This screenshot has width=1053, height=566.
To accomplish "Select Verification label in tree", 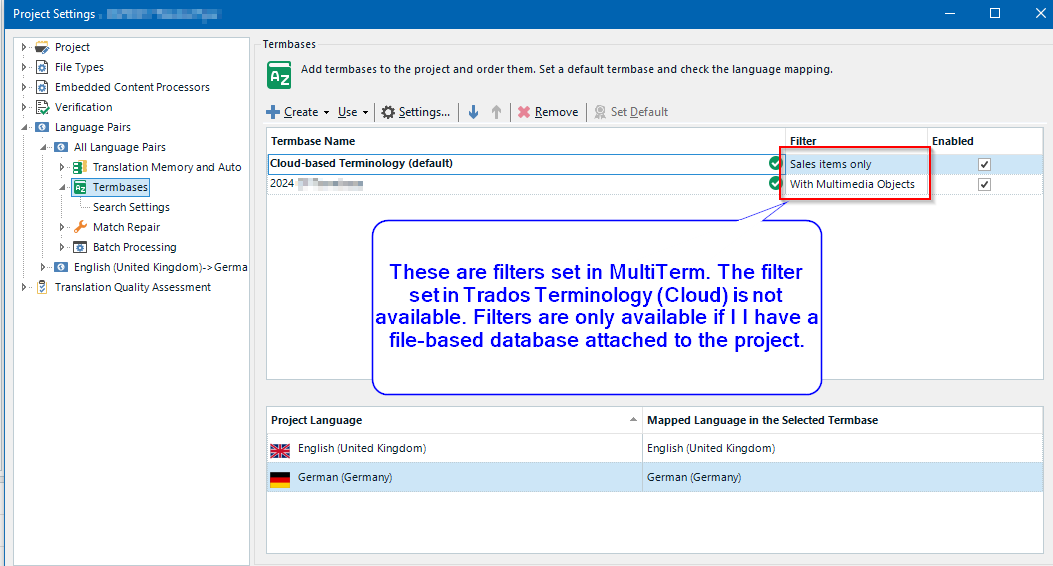I will pyautogui.click(x=83, y=107).
